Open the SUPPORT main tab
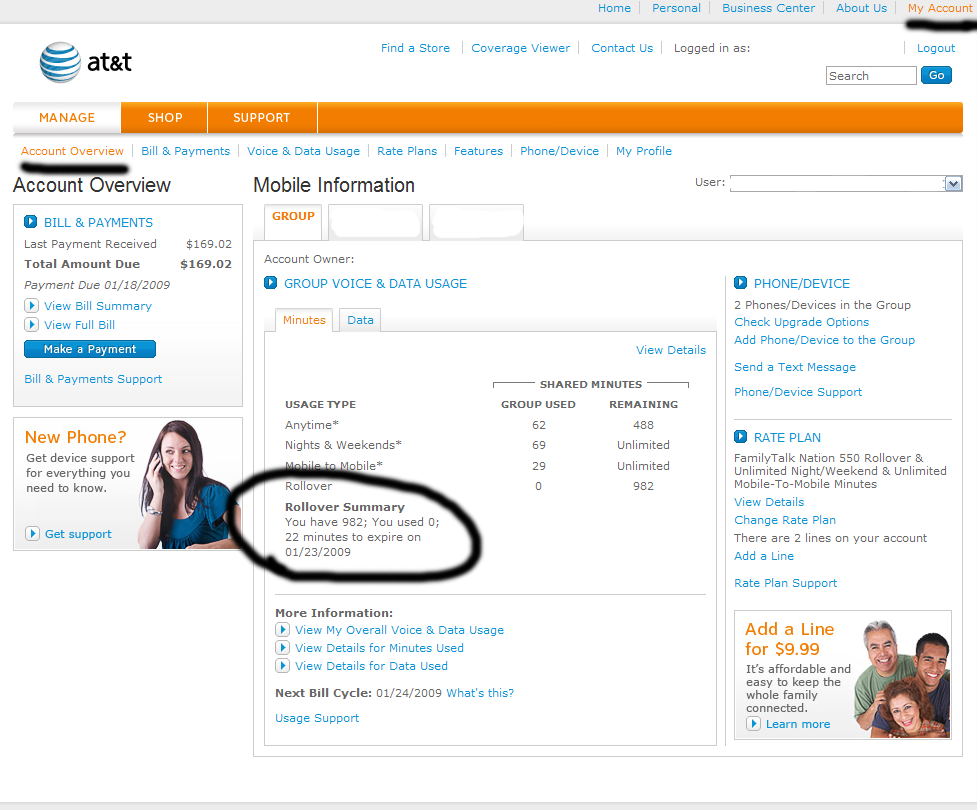 [262, 118]
